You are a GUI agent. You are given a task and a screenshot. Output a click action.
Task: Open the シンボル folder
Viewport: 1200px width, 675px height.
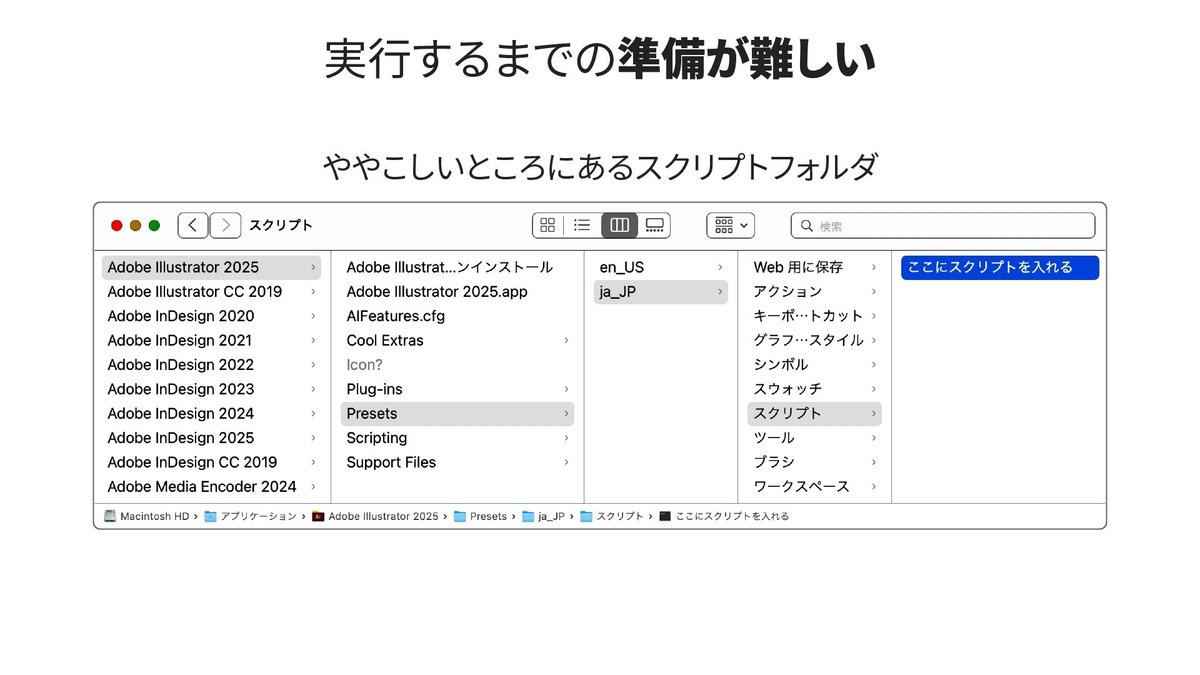click(x=815, y=365)
